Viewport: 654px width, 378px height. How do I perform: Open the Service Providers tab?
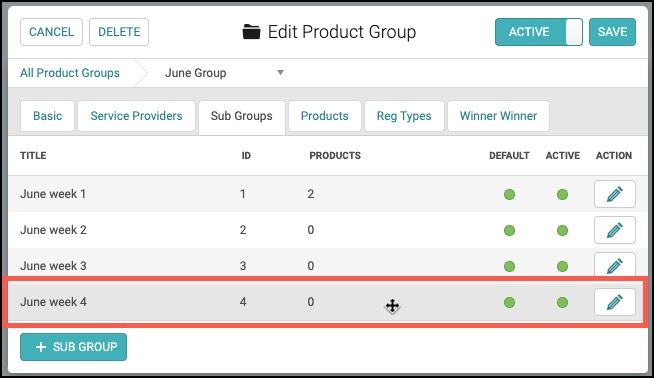click(136, 116)
